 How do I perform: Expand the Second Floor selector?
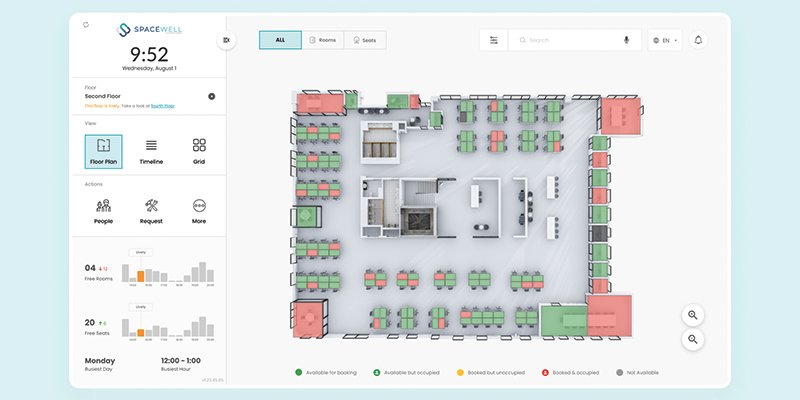211,96
